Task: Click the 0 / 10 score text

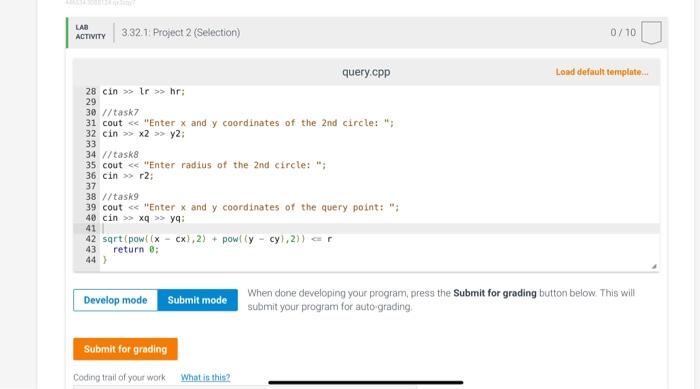Action: (623, 33)
